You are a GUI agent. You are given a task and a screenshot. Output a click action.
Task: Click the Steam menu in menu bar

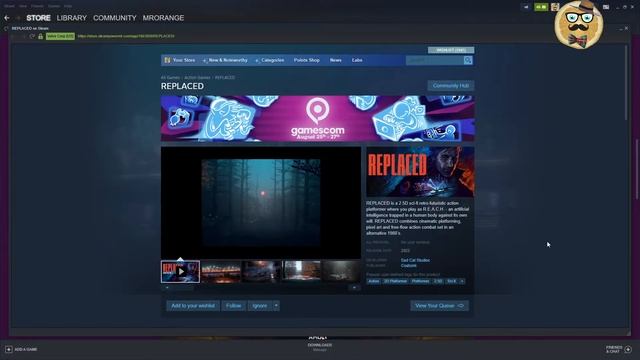(9, 6)
